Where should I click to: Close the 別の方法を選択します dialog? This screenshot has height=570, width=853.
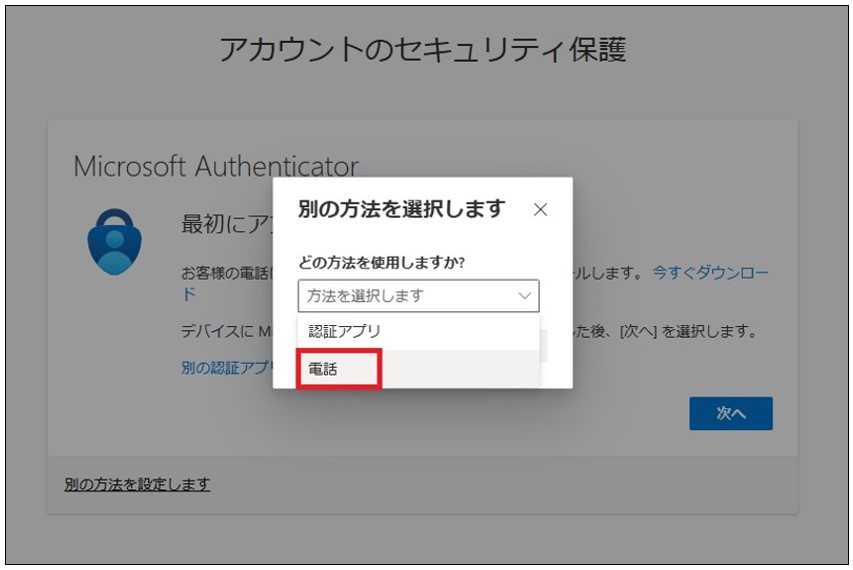pyautogui.click(x=540, y=209)
